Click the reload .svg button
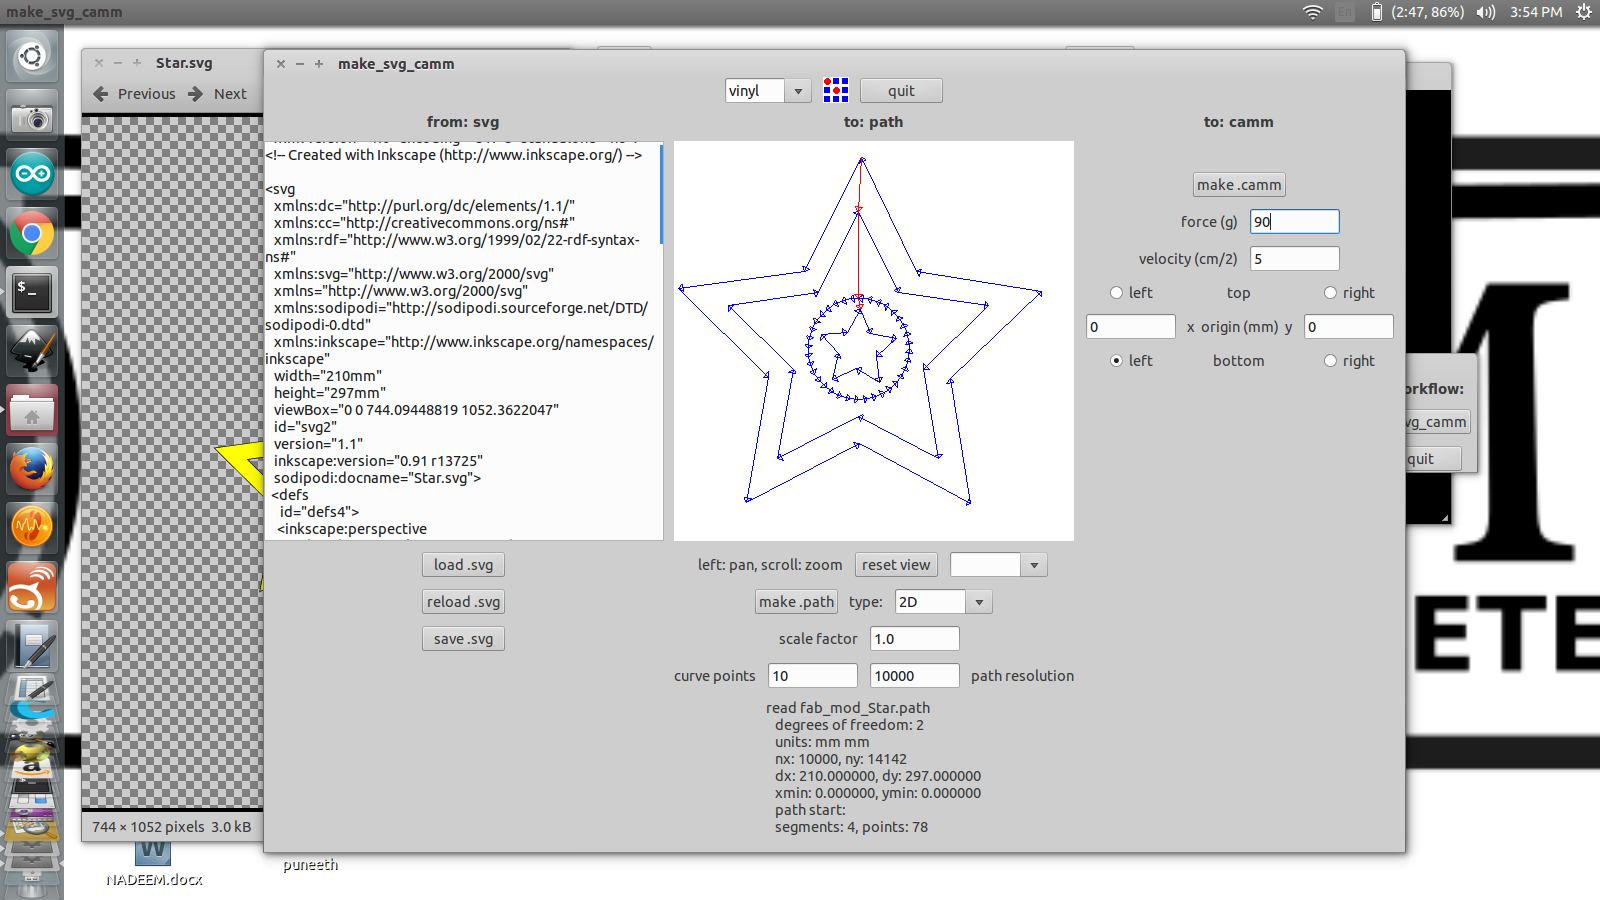Viewport: 1600px width, 900px height. (x=463, y=602)
